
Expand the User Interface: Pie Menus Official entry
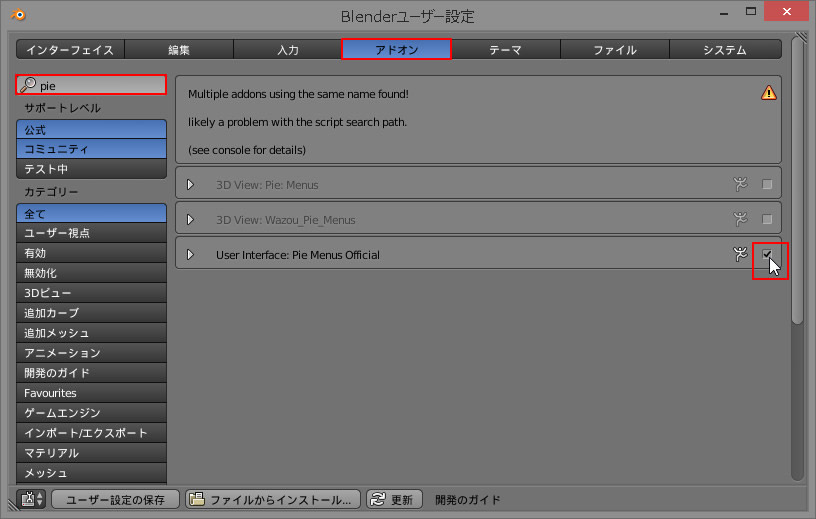[190, 255]
